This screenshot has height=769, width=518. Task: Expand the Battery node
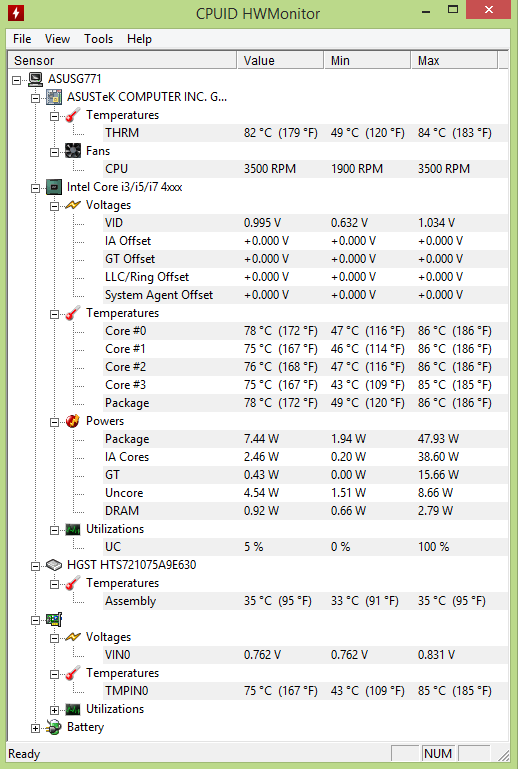(x=35, y=728)
